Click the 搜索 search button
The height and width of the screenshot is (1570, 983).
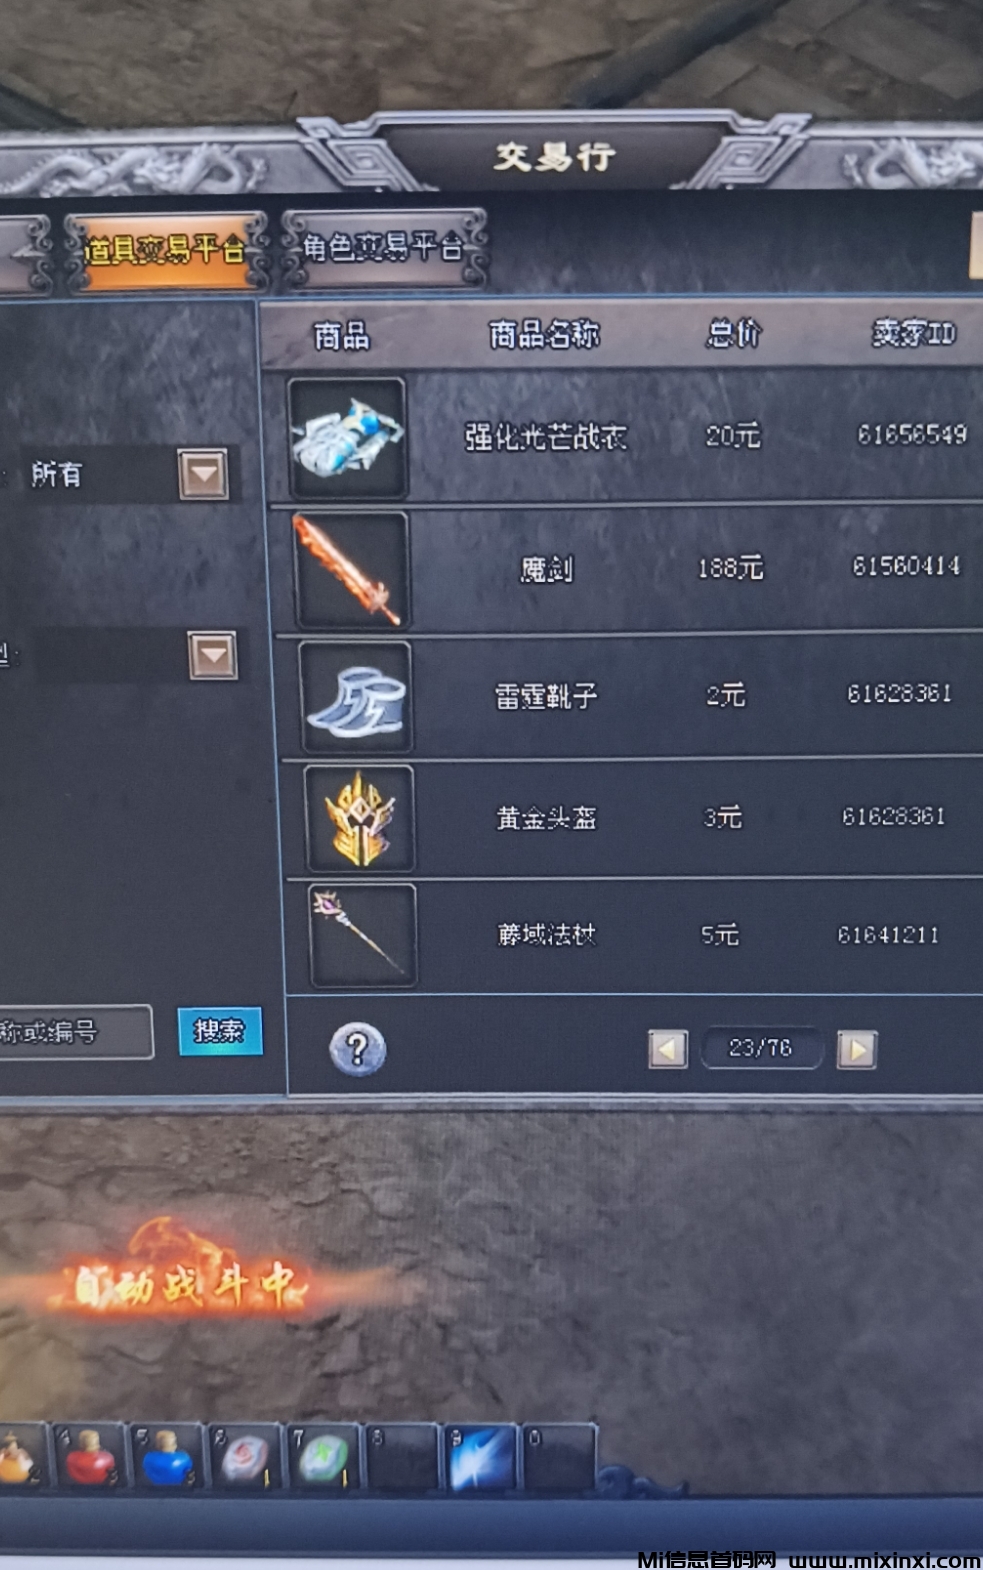(x=220, y=1030)
